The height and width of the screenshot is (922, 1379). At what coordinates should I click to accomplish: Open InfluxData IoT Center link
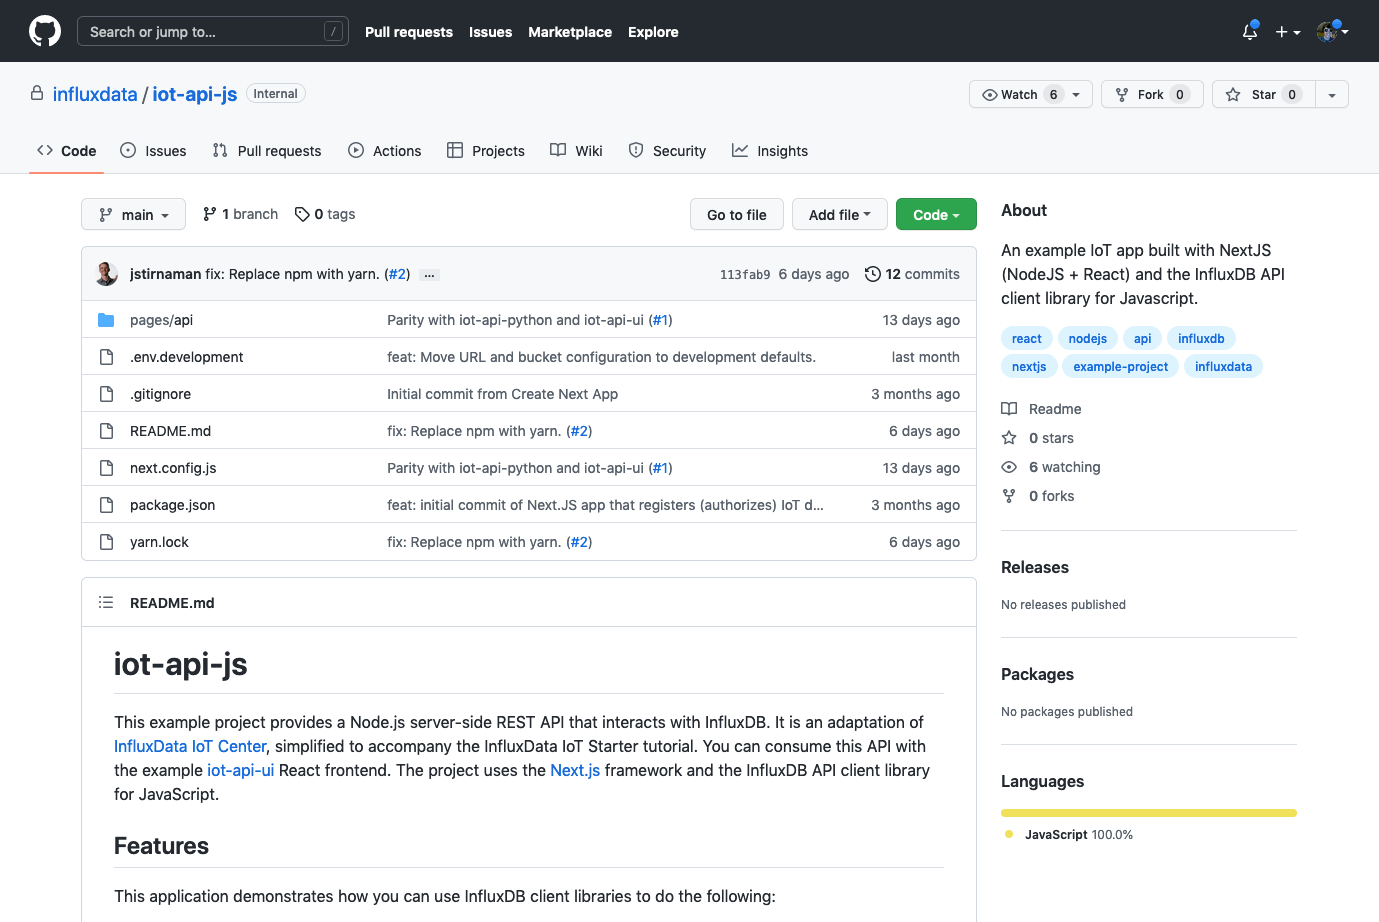pyautogui.click(x=190, y=746)
